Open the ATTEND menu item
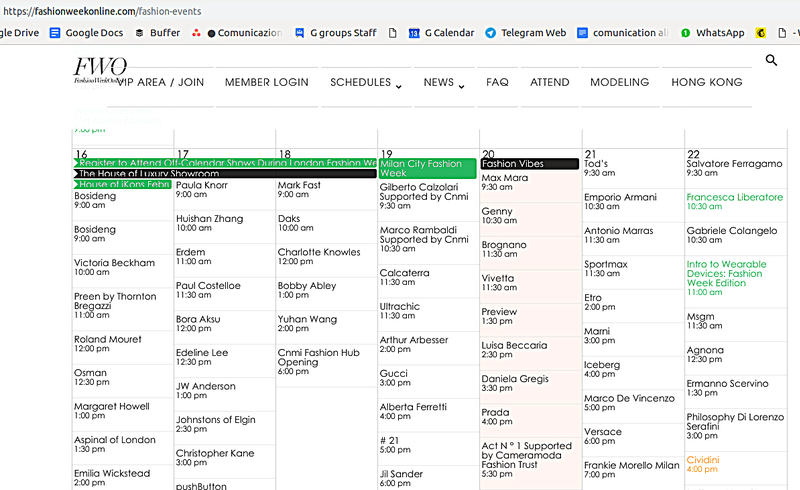 coord(549,82)
